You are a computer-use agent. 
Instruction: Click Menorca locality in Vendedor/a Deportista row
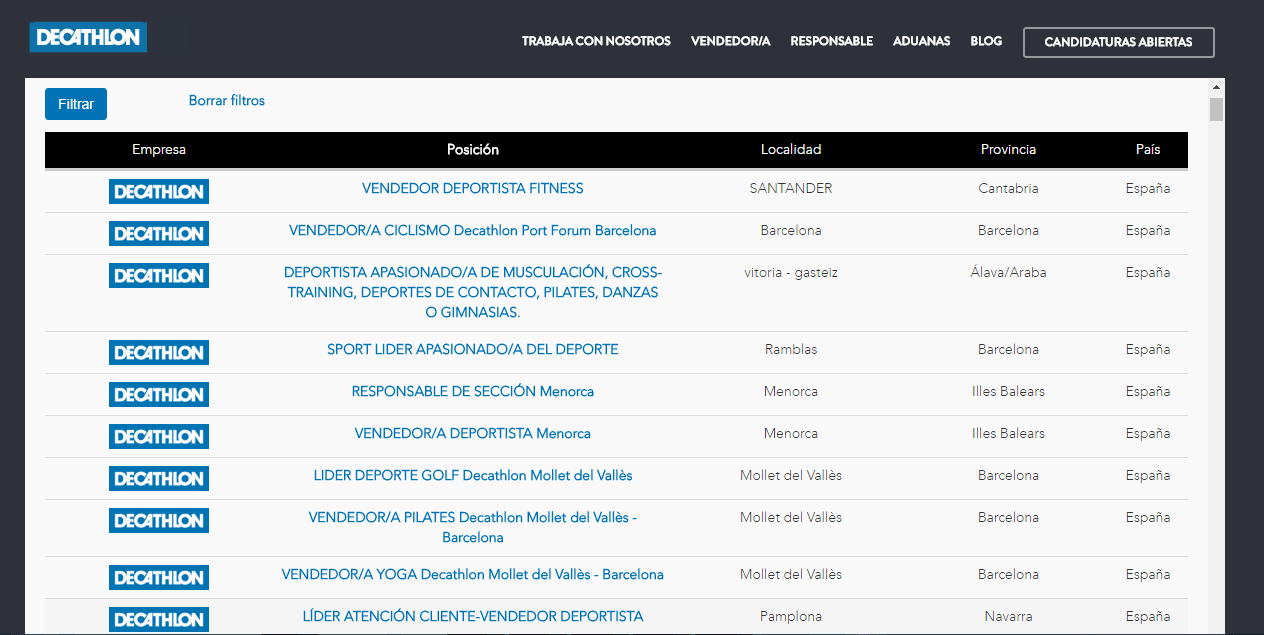791,434
